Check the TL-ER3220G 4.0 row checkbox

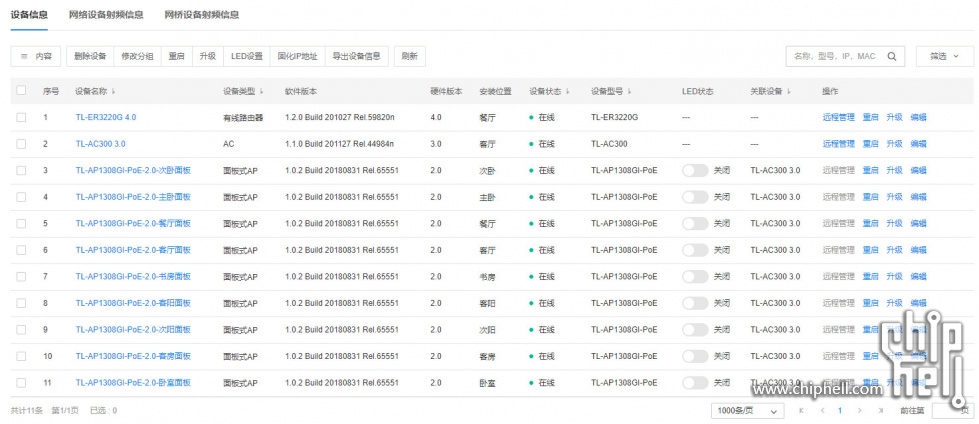[21, 117]
